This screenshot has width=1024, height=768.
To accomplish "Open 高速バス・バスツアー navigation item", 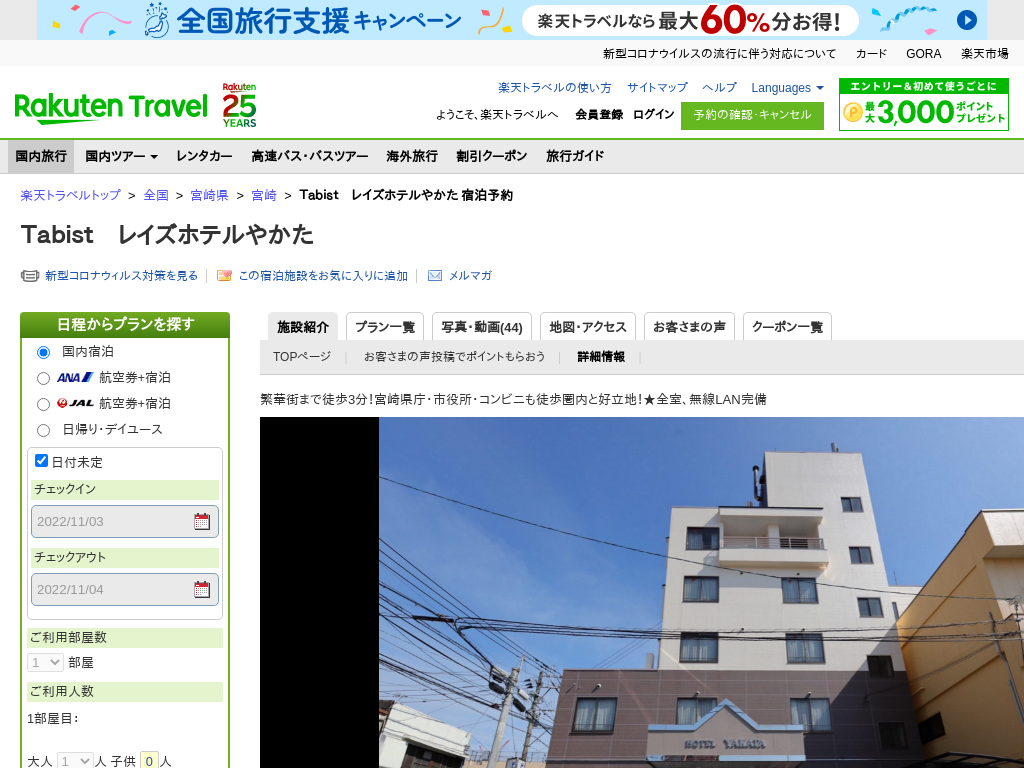I will 310,156.
